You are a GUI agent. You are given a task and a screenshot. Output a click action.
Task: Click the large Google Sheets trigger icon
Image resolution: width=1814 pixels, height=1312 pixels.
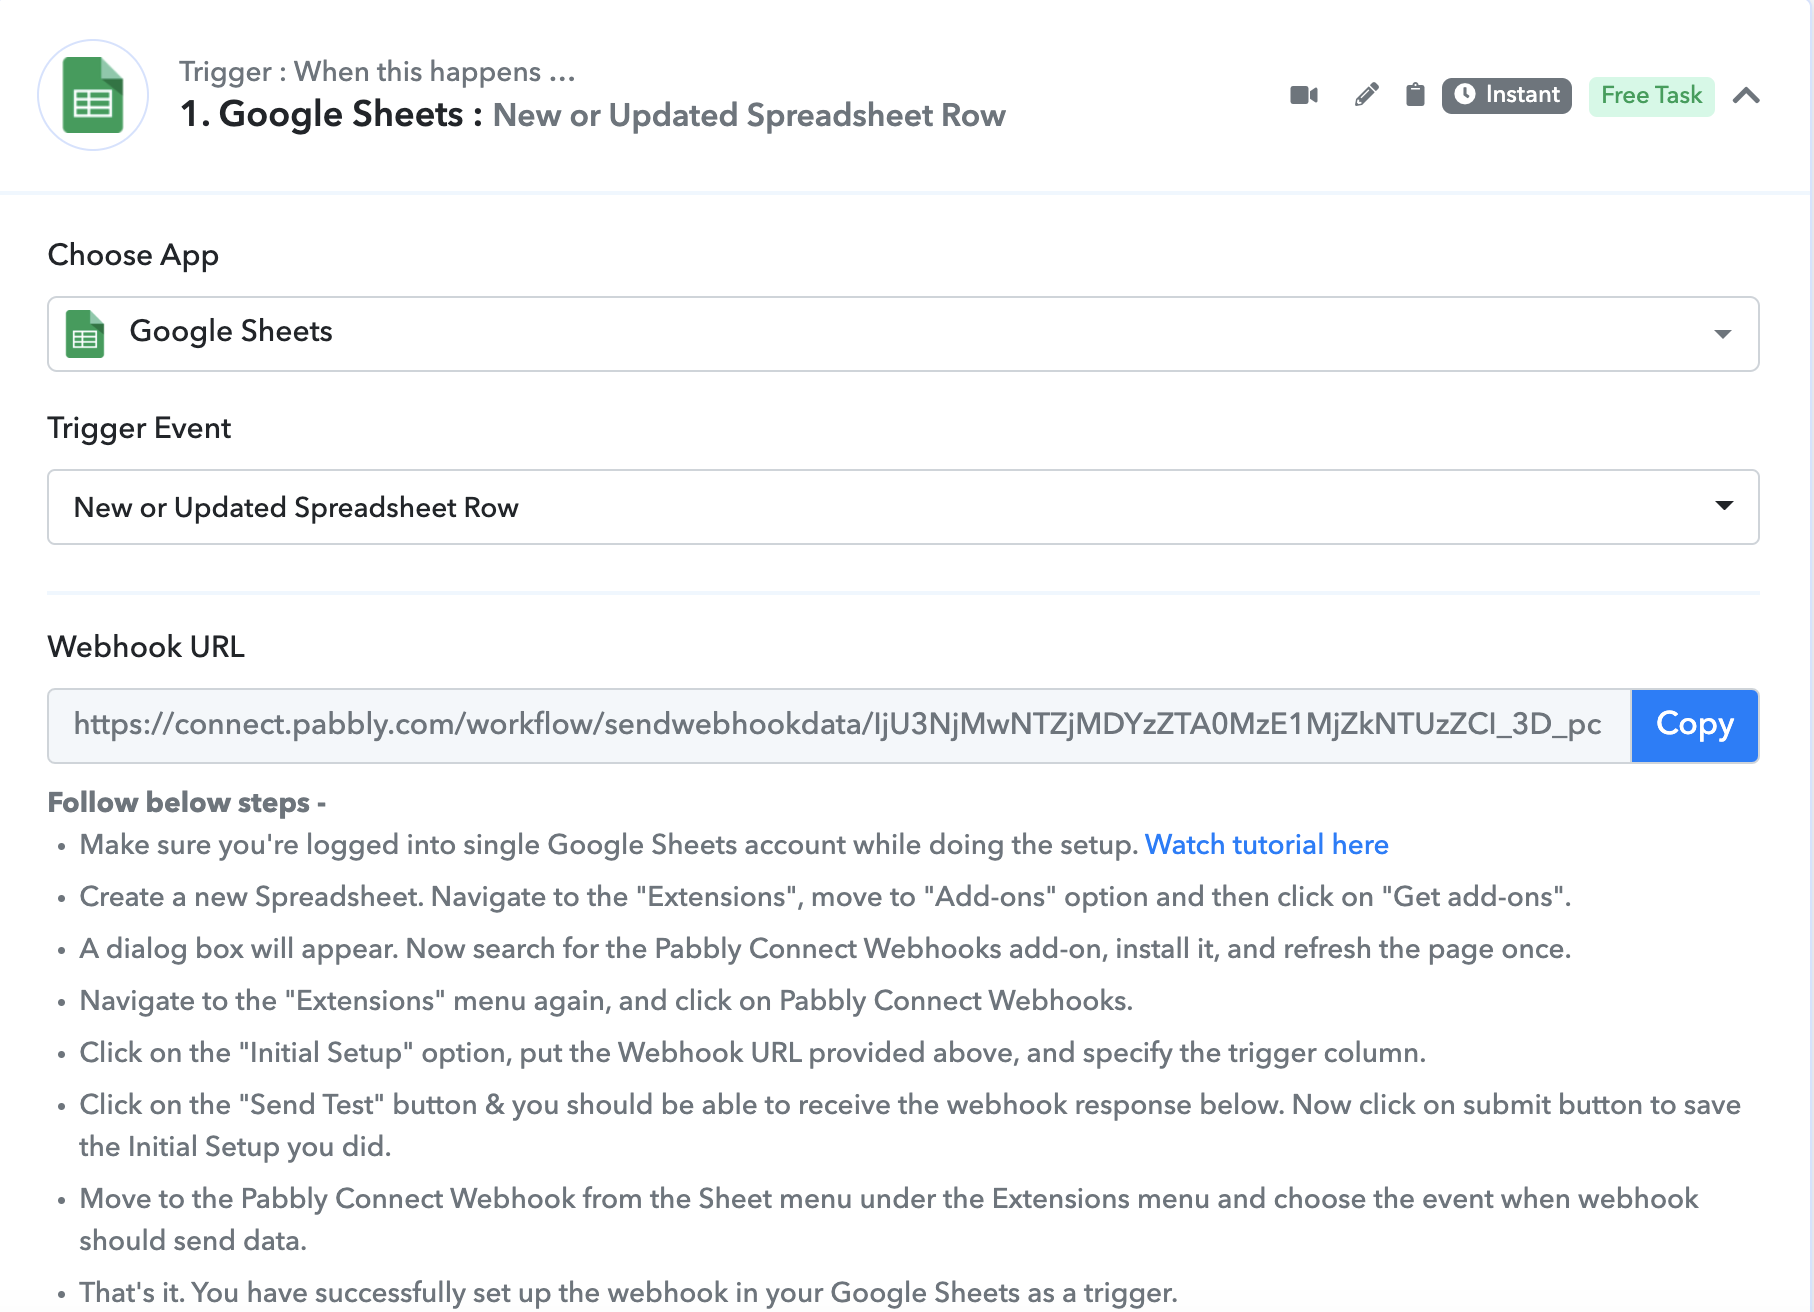(93, 95)
